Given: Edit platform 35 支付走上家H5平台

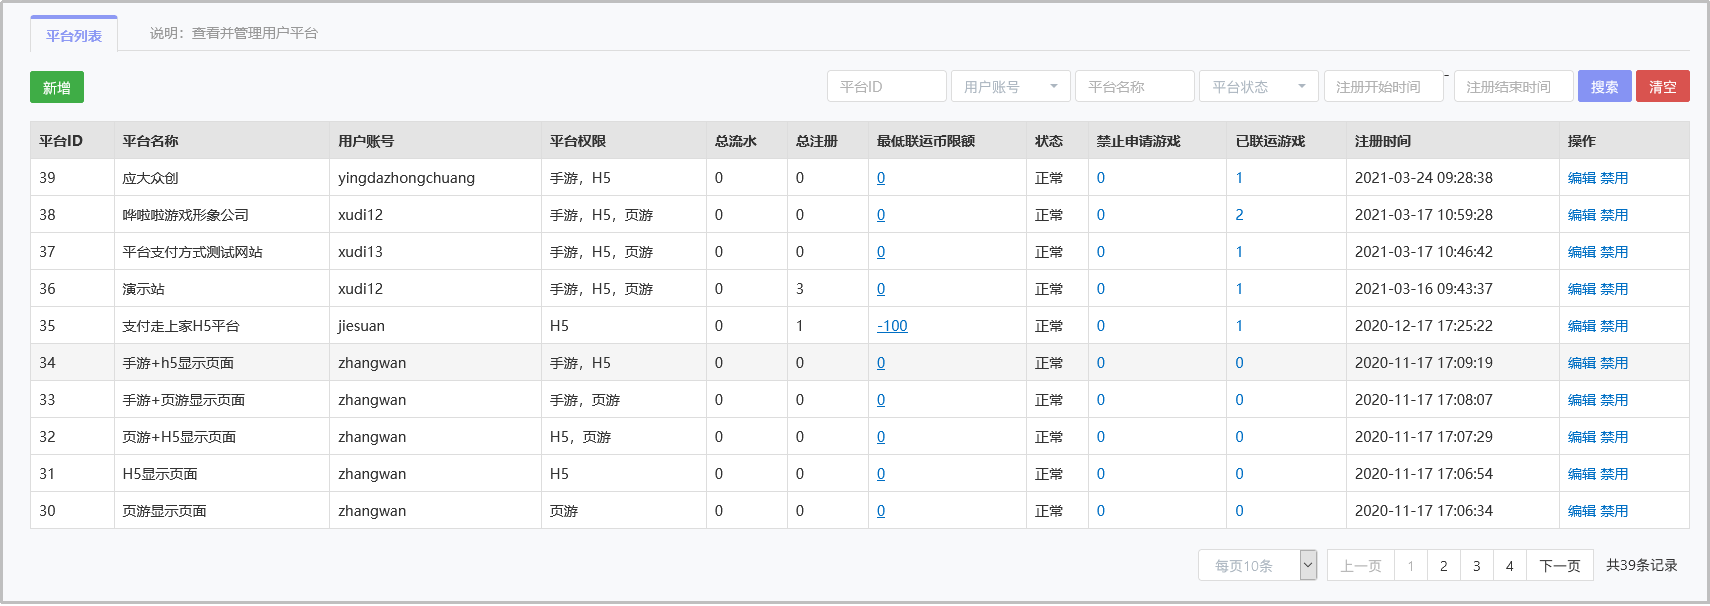Looking at the screenshot, I should click(1581, 326).
